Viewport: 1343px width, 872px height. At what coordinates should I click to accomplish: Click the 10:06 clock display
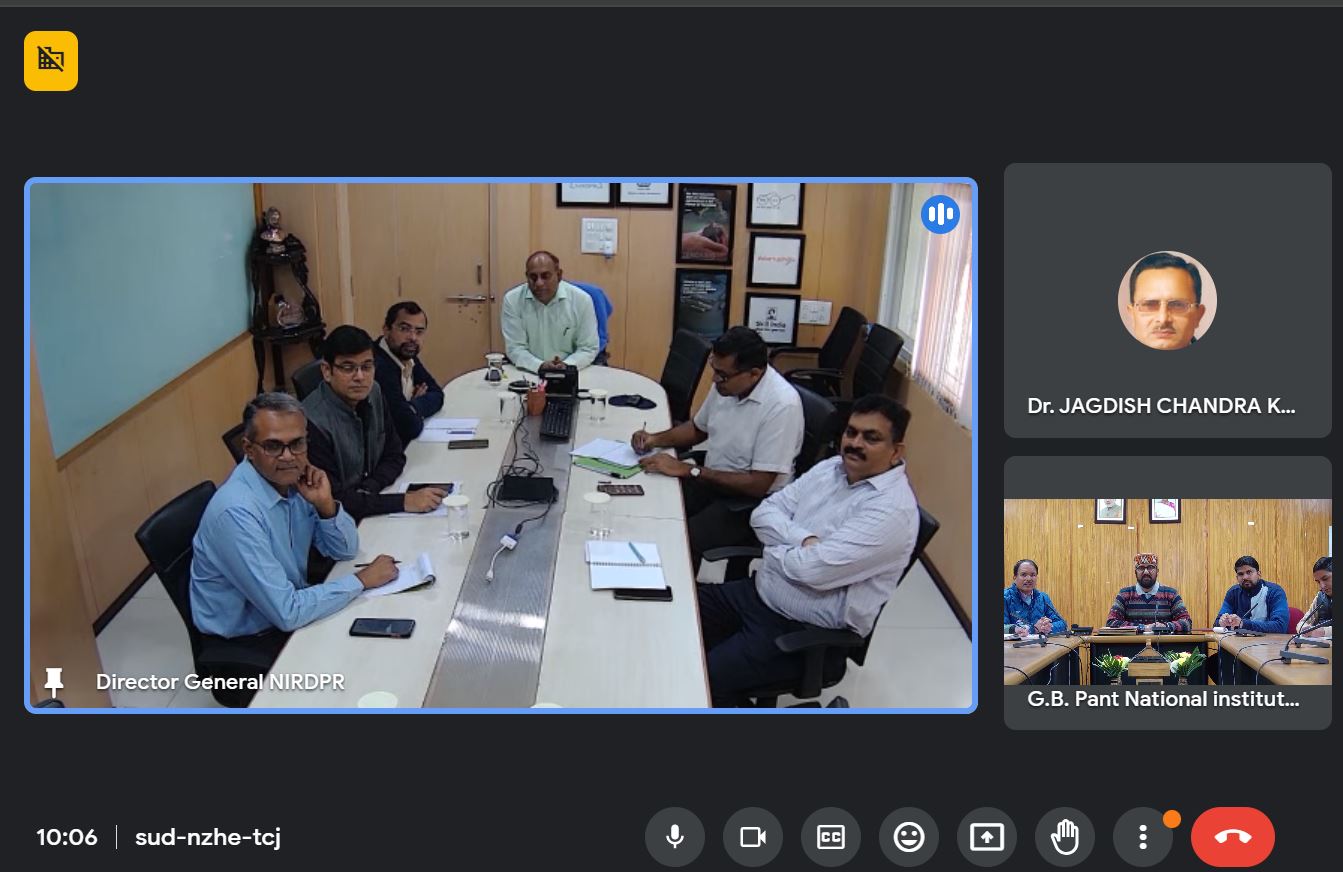tap(67, 837)
